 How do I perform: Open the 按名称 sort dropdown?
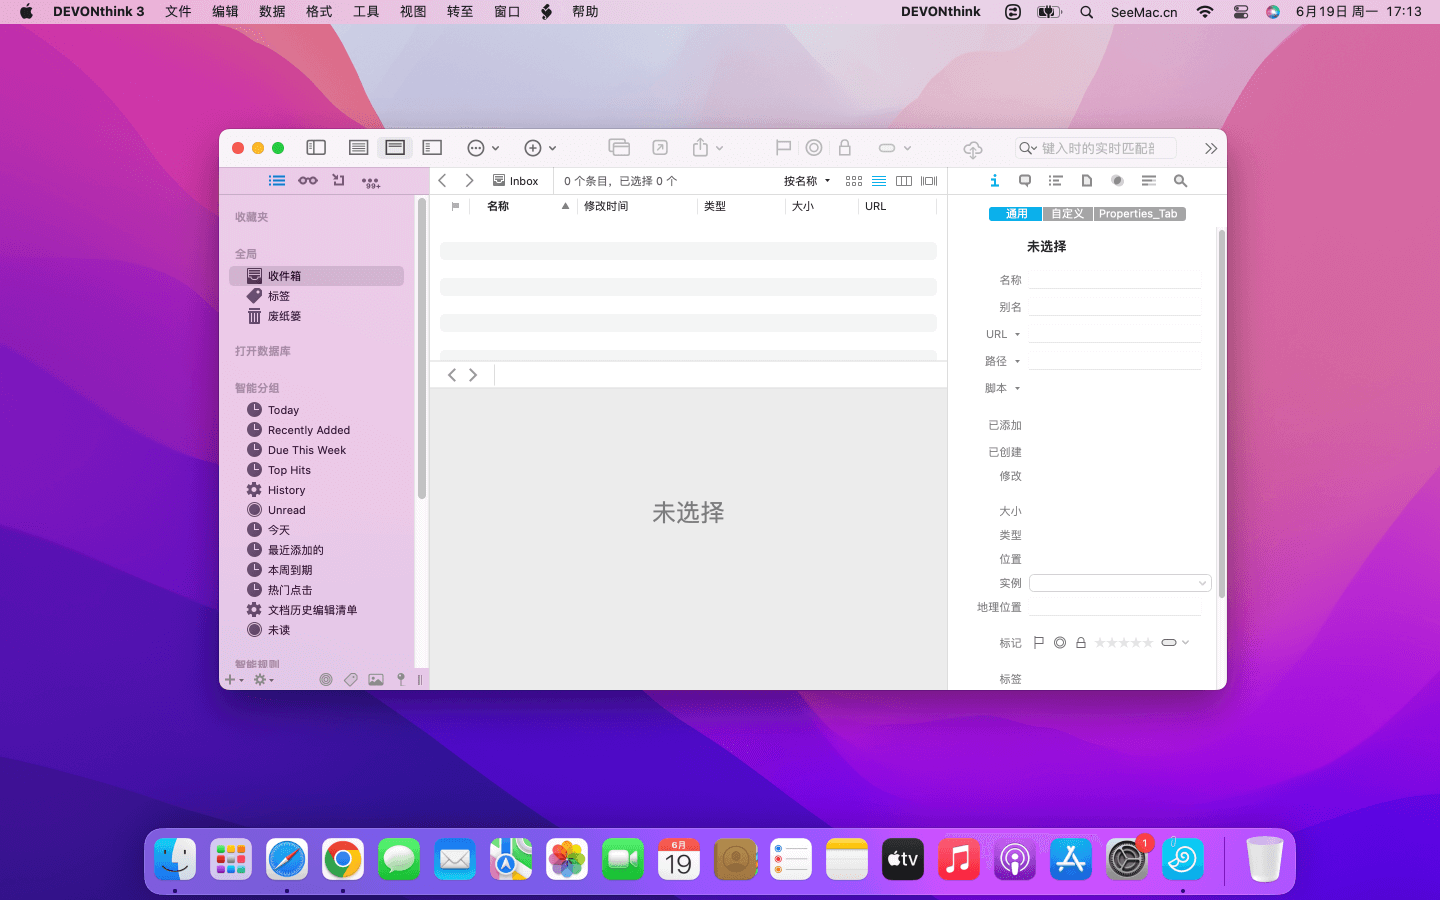click(x=807, y=181)
